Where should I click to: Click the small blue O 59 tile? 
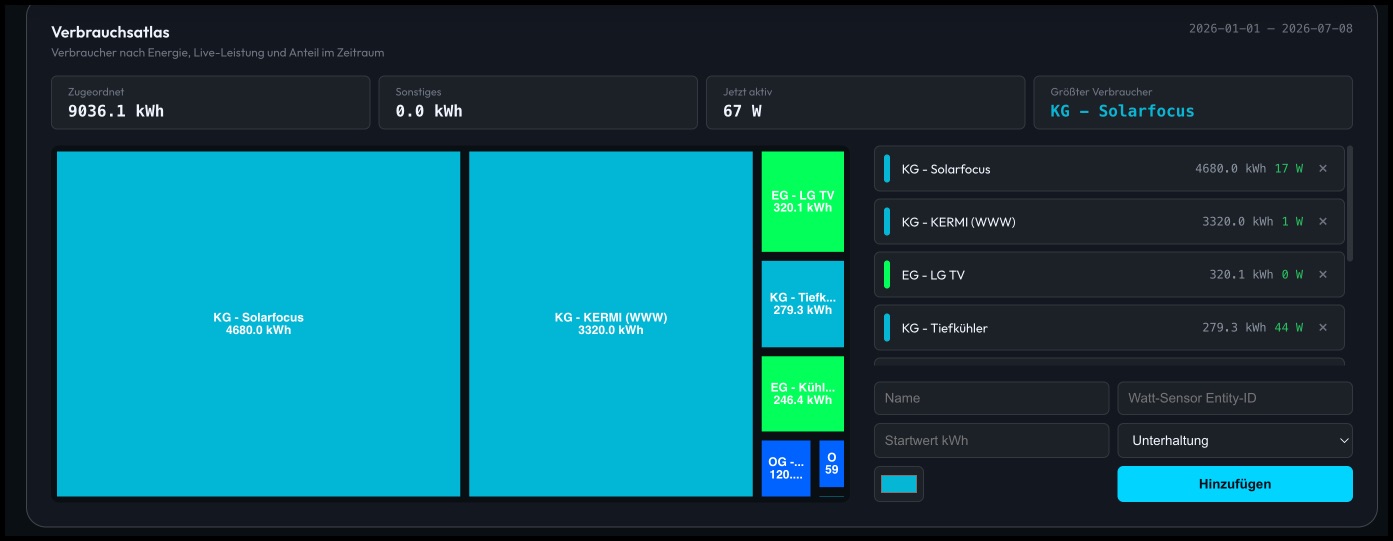[x=832, y=464]
